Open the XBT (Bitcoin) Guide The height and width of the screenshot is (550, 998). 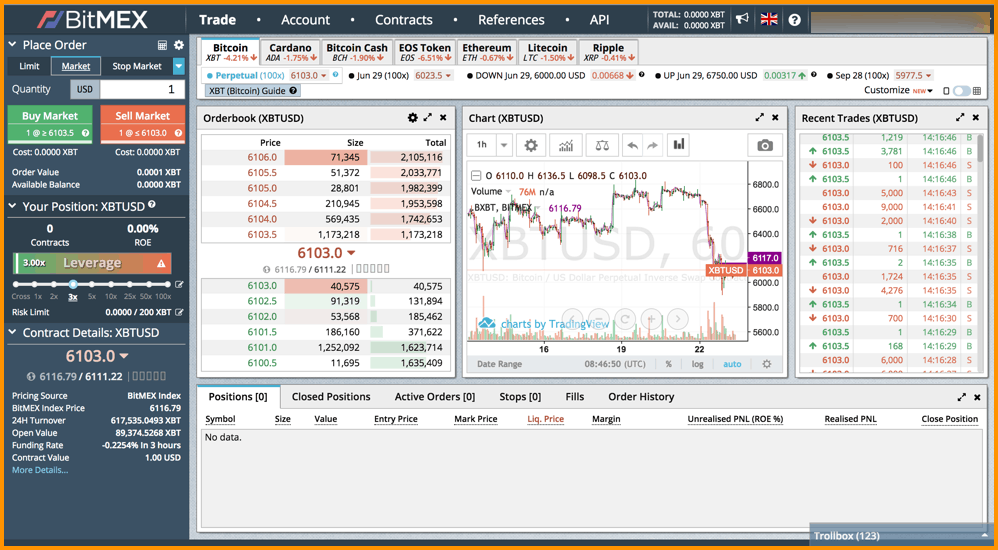(252, 90)
